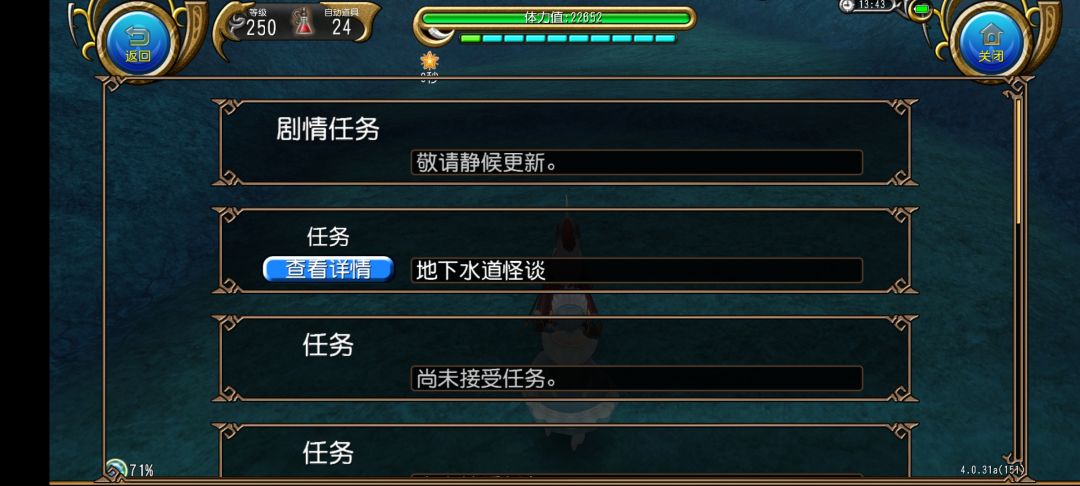Image resolution: width=1080 pixels, height=486 pixels.
Task: Tap the blue 返回 back button
Action: (x=137, y=43)
